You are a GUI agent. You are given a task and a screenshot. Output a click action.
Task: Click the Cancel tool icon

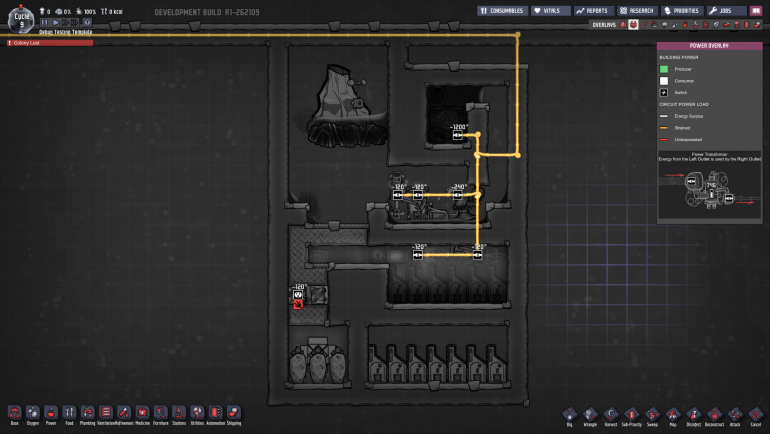(755, 412)
